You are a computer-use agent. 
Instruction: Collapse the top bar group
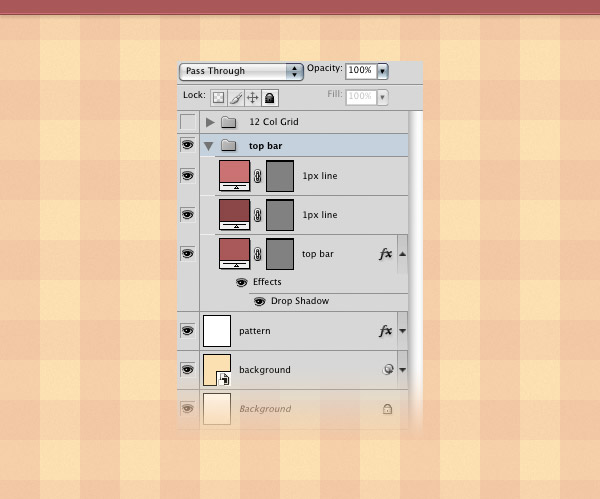point(209,146)
